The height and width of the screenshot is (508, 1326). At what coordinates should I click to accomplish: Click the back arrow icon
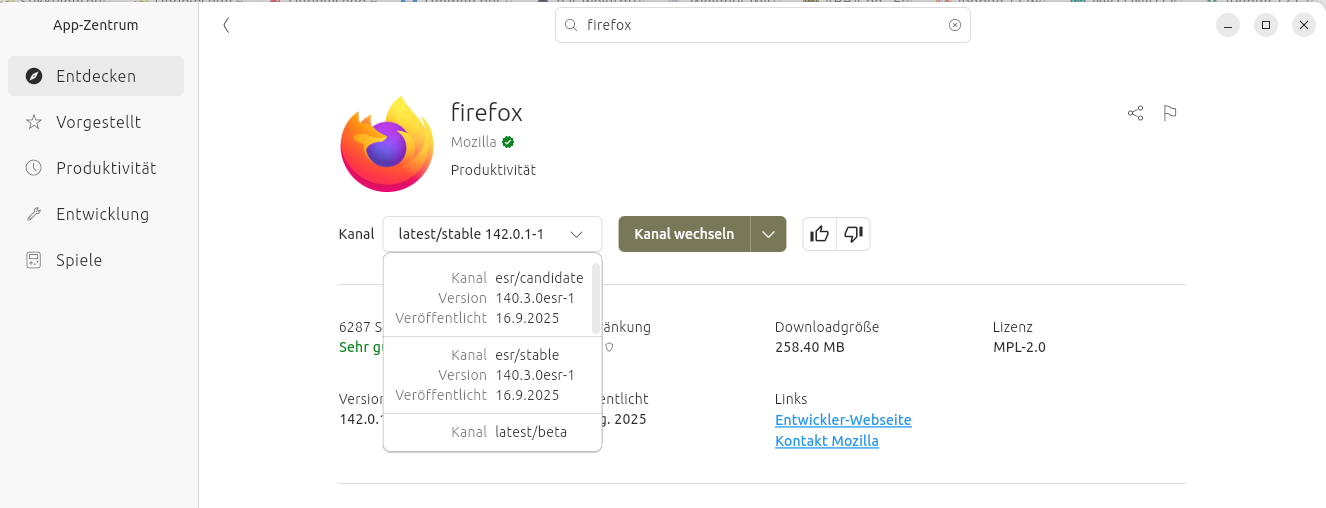pyautogui.click(x=226, y=25)
